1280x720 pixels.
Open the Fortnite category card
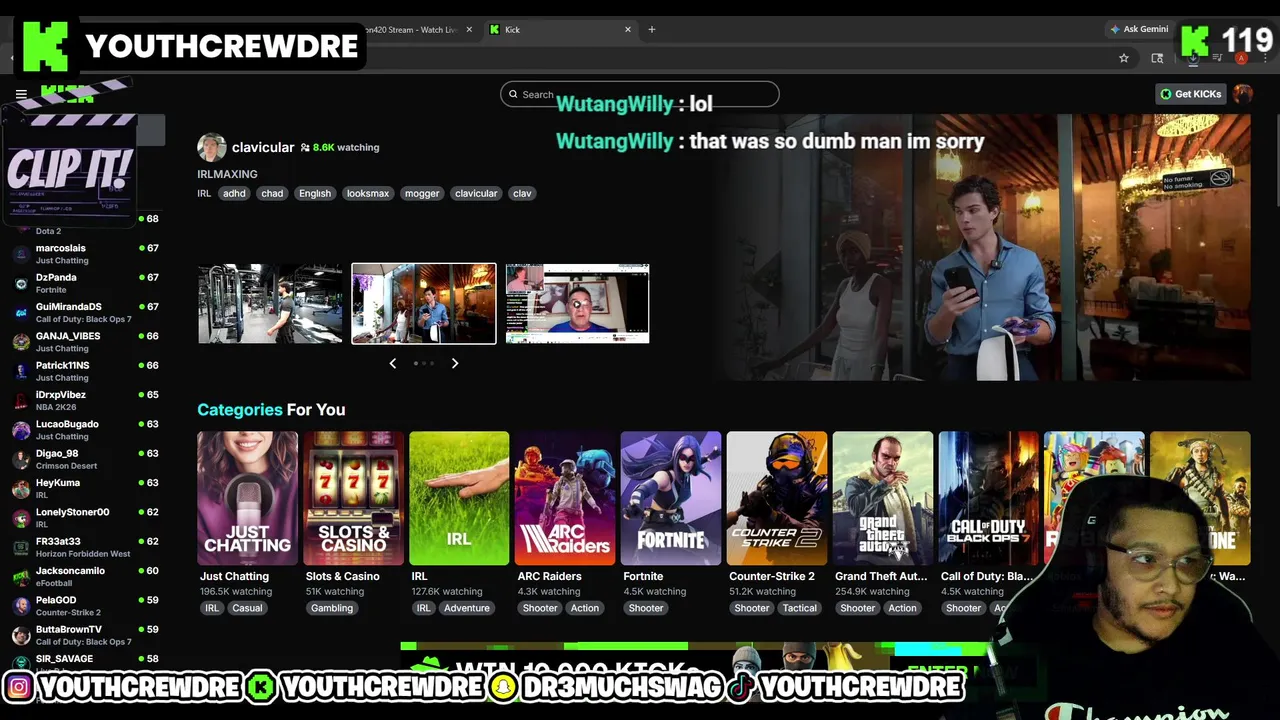[x=671, y=498]
